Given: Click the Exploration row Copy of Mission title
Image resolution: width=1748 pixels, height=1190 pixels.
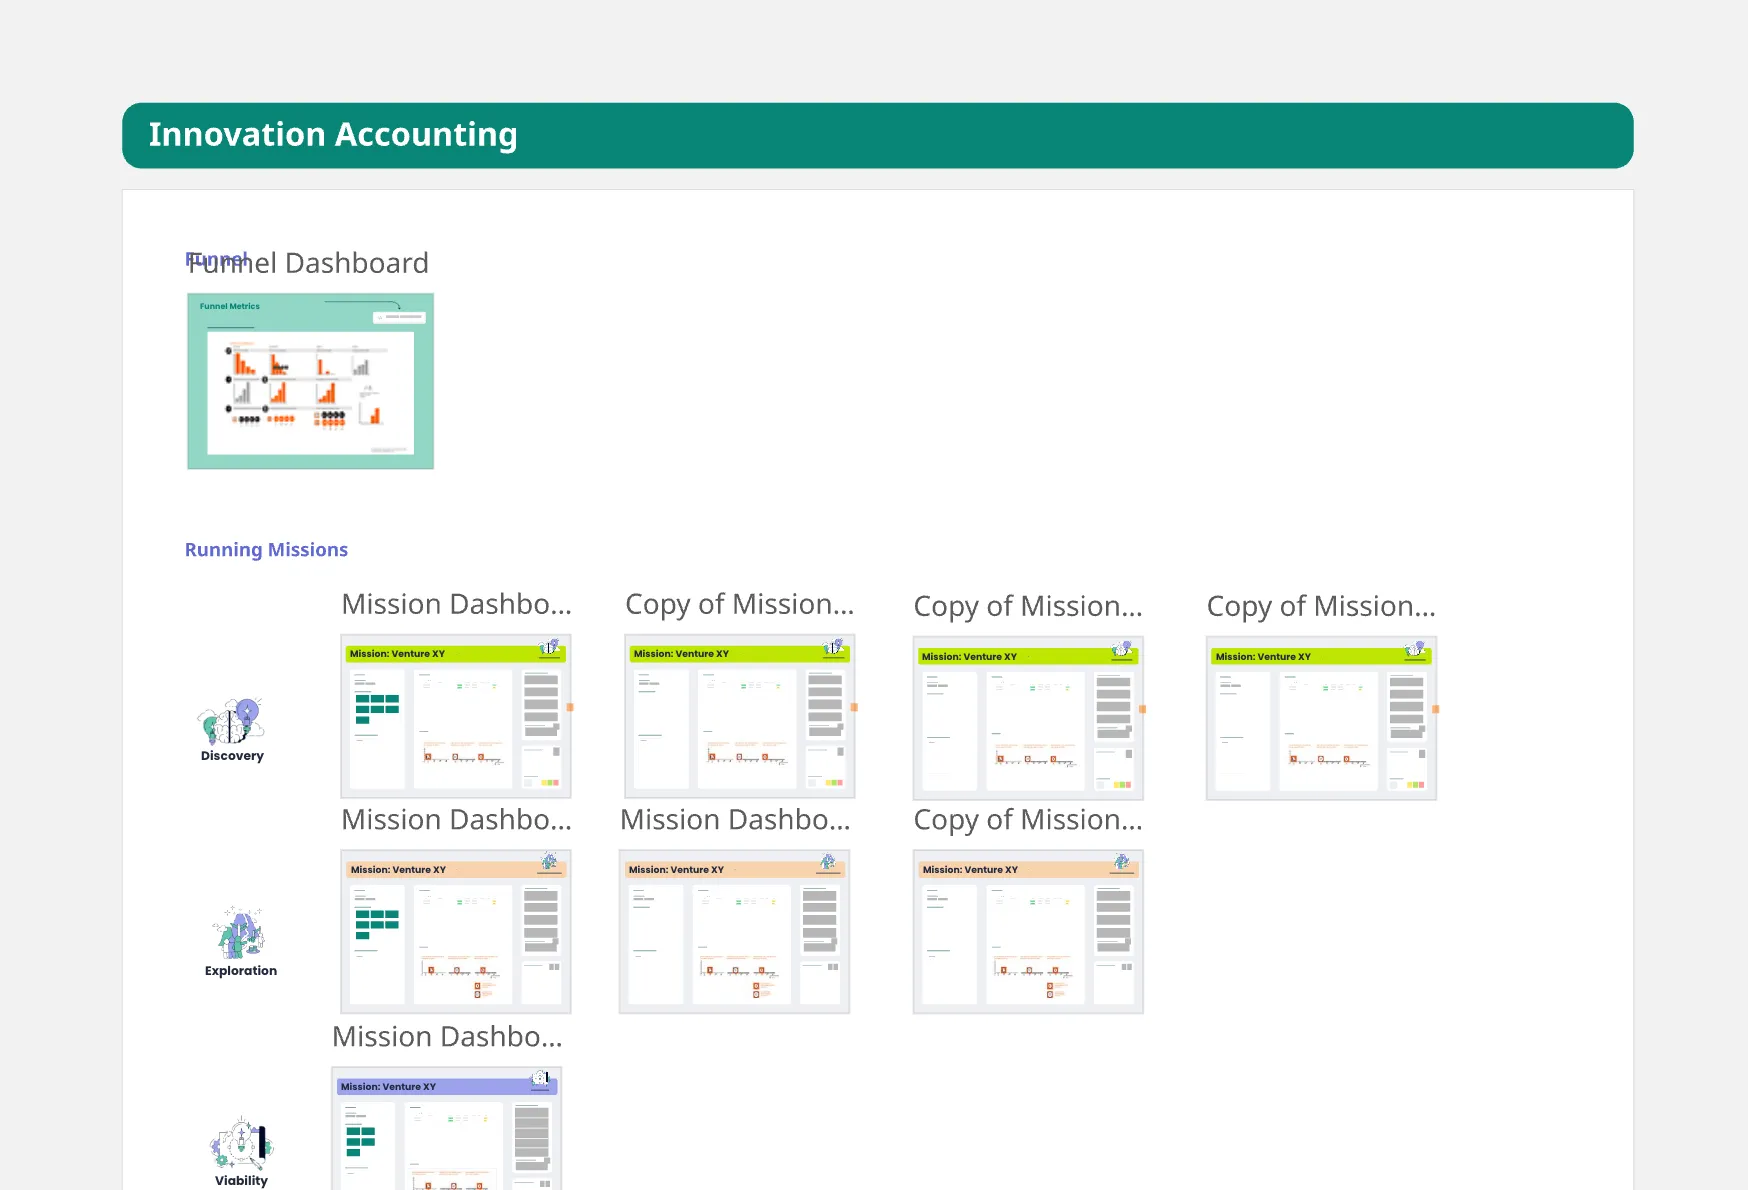Looking at the screenshot, I should [x=1028, y=821].
